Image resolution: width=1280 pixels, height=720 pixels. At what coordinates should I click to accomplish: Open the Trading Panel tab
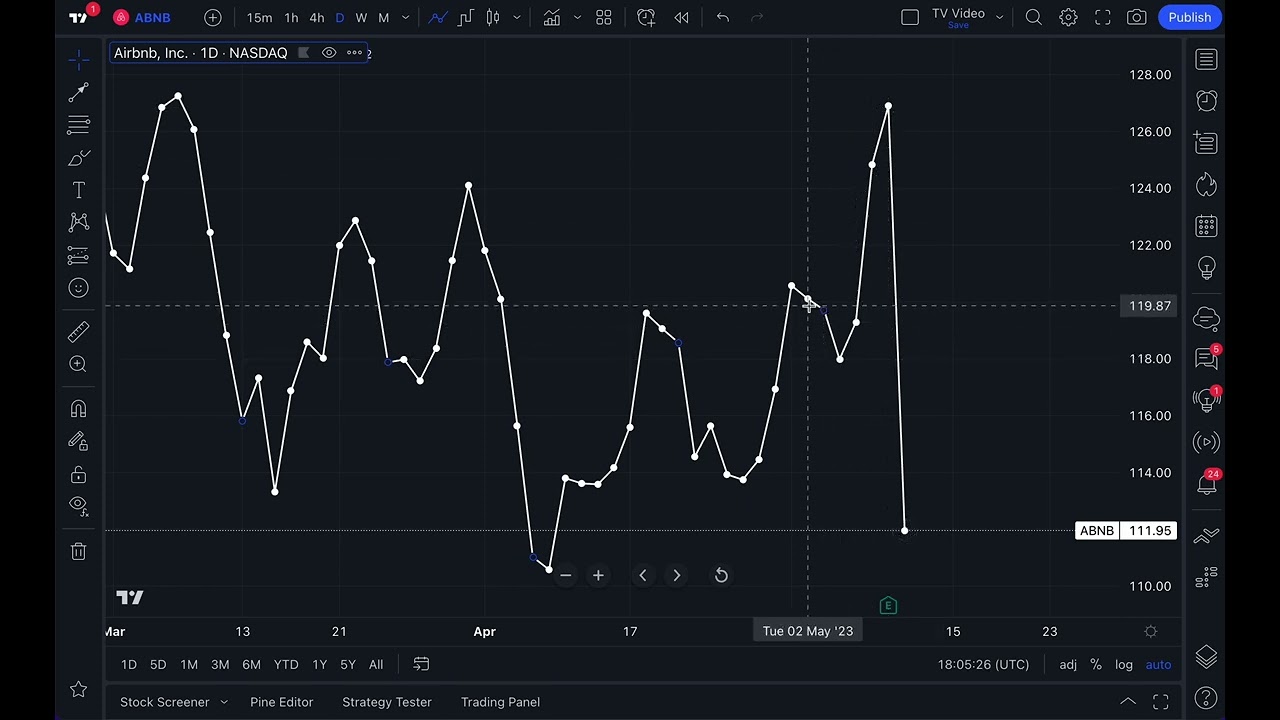pyautogui.click(x=500, y=702)
